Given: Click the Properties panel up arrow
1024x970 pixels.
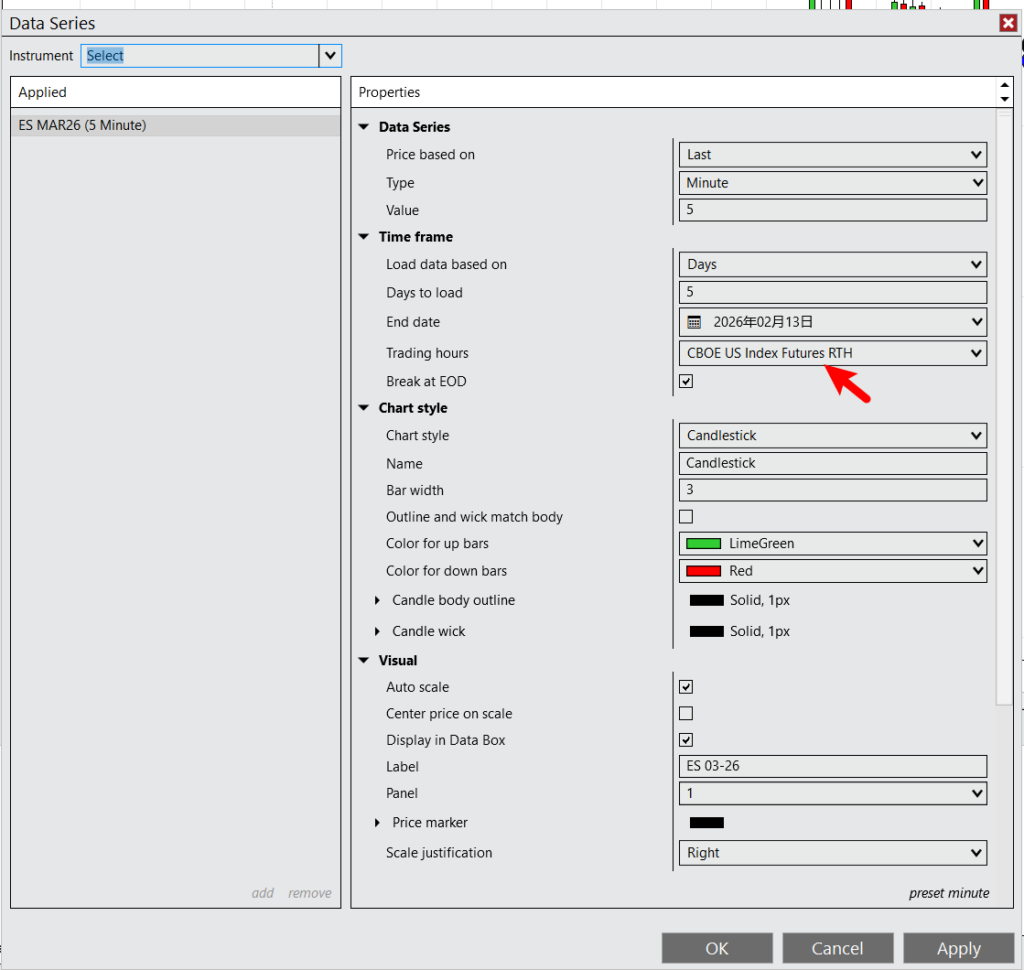Looking at the screenshot, I should pyautogui.click(x=1005, y=86).
